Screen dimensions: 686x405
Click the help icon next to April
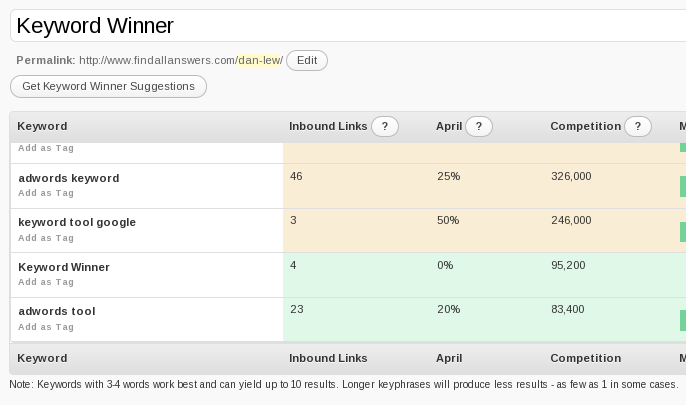[479, 127]
